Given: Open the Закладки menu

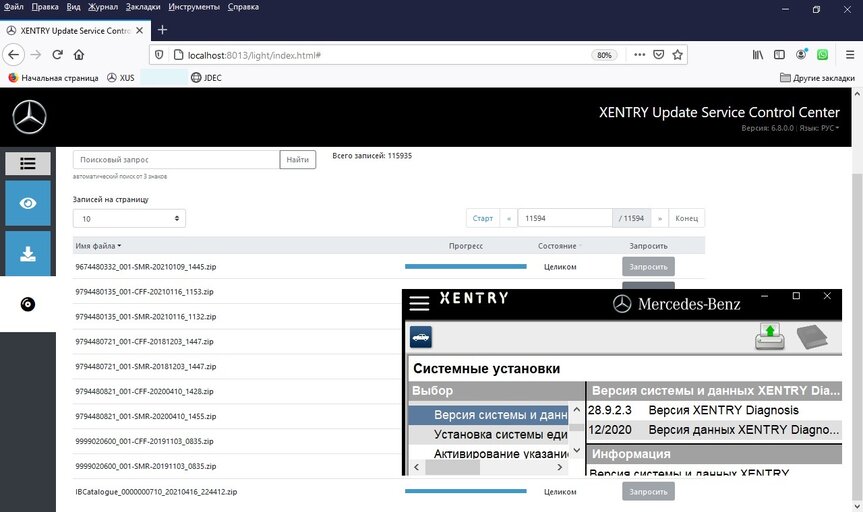Looking at the screenshot, I should (x=143, y=7).
